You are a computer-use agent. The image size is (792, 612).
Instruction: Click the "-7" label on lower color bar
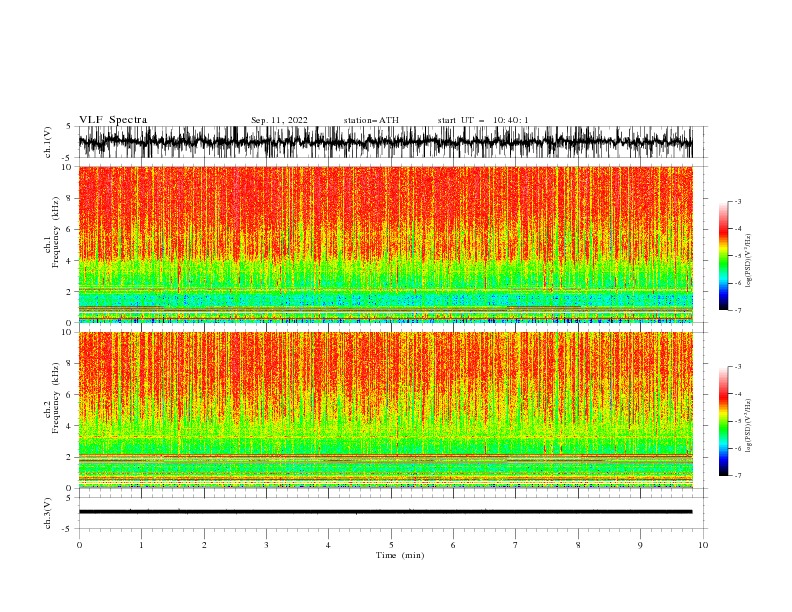click(x=738, y=476)
